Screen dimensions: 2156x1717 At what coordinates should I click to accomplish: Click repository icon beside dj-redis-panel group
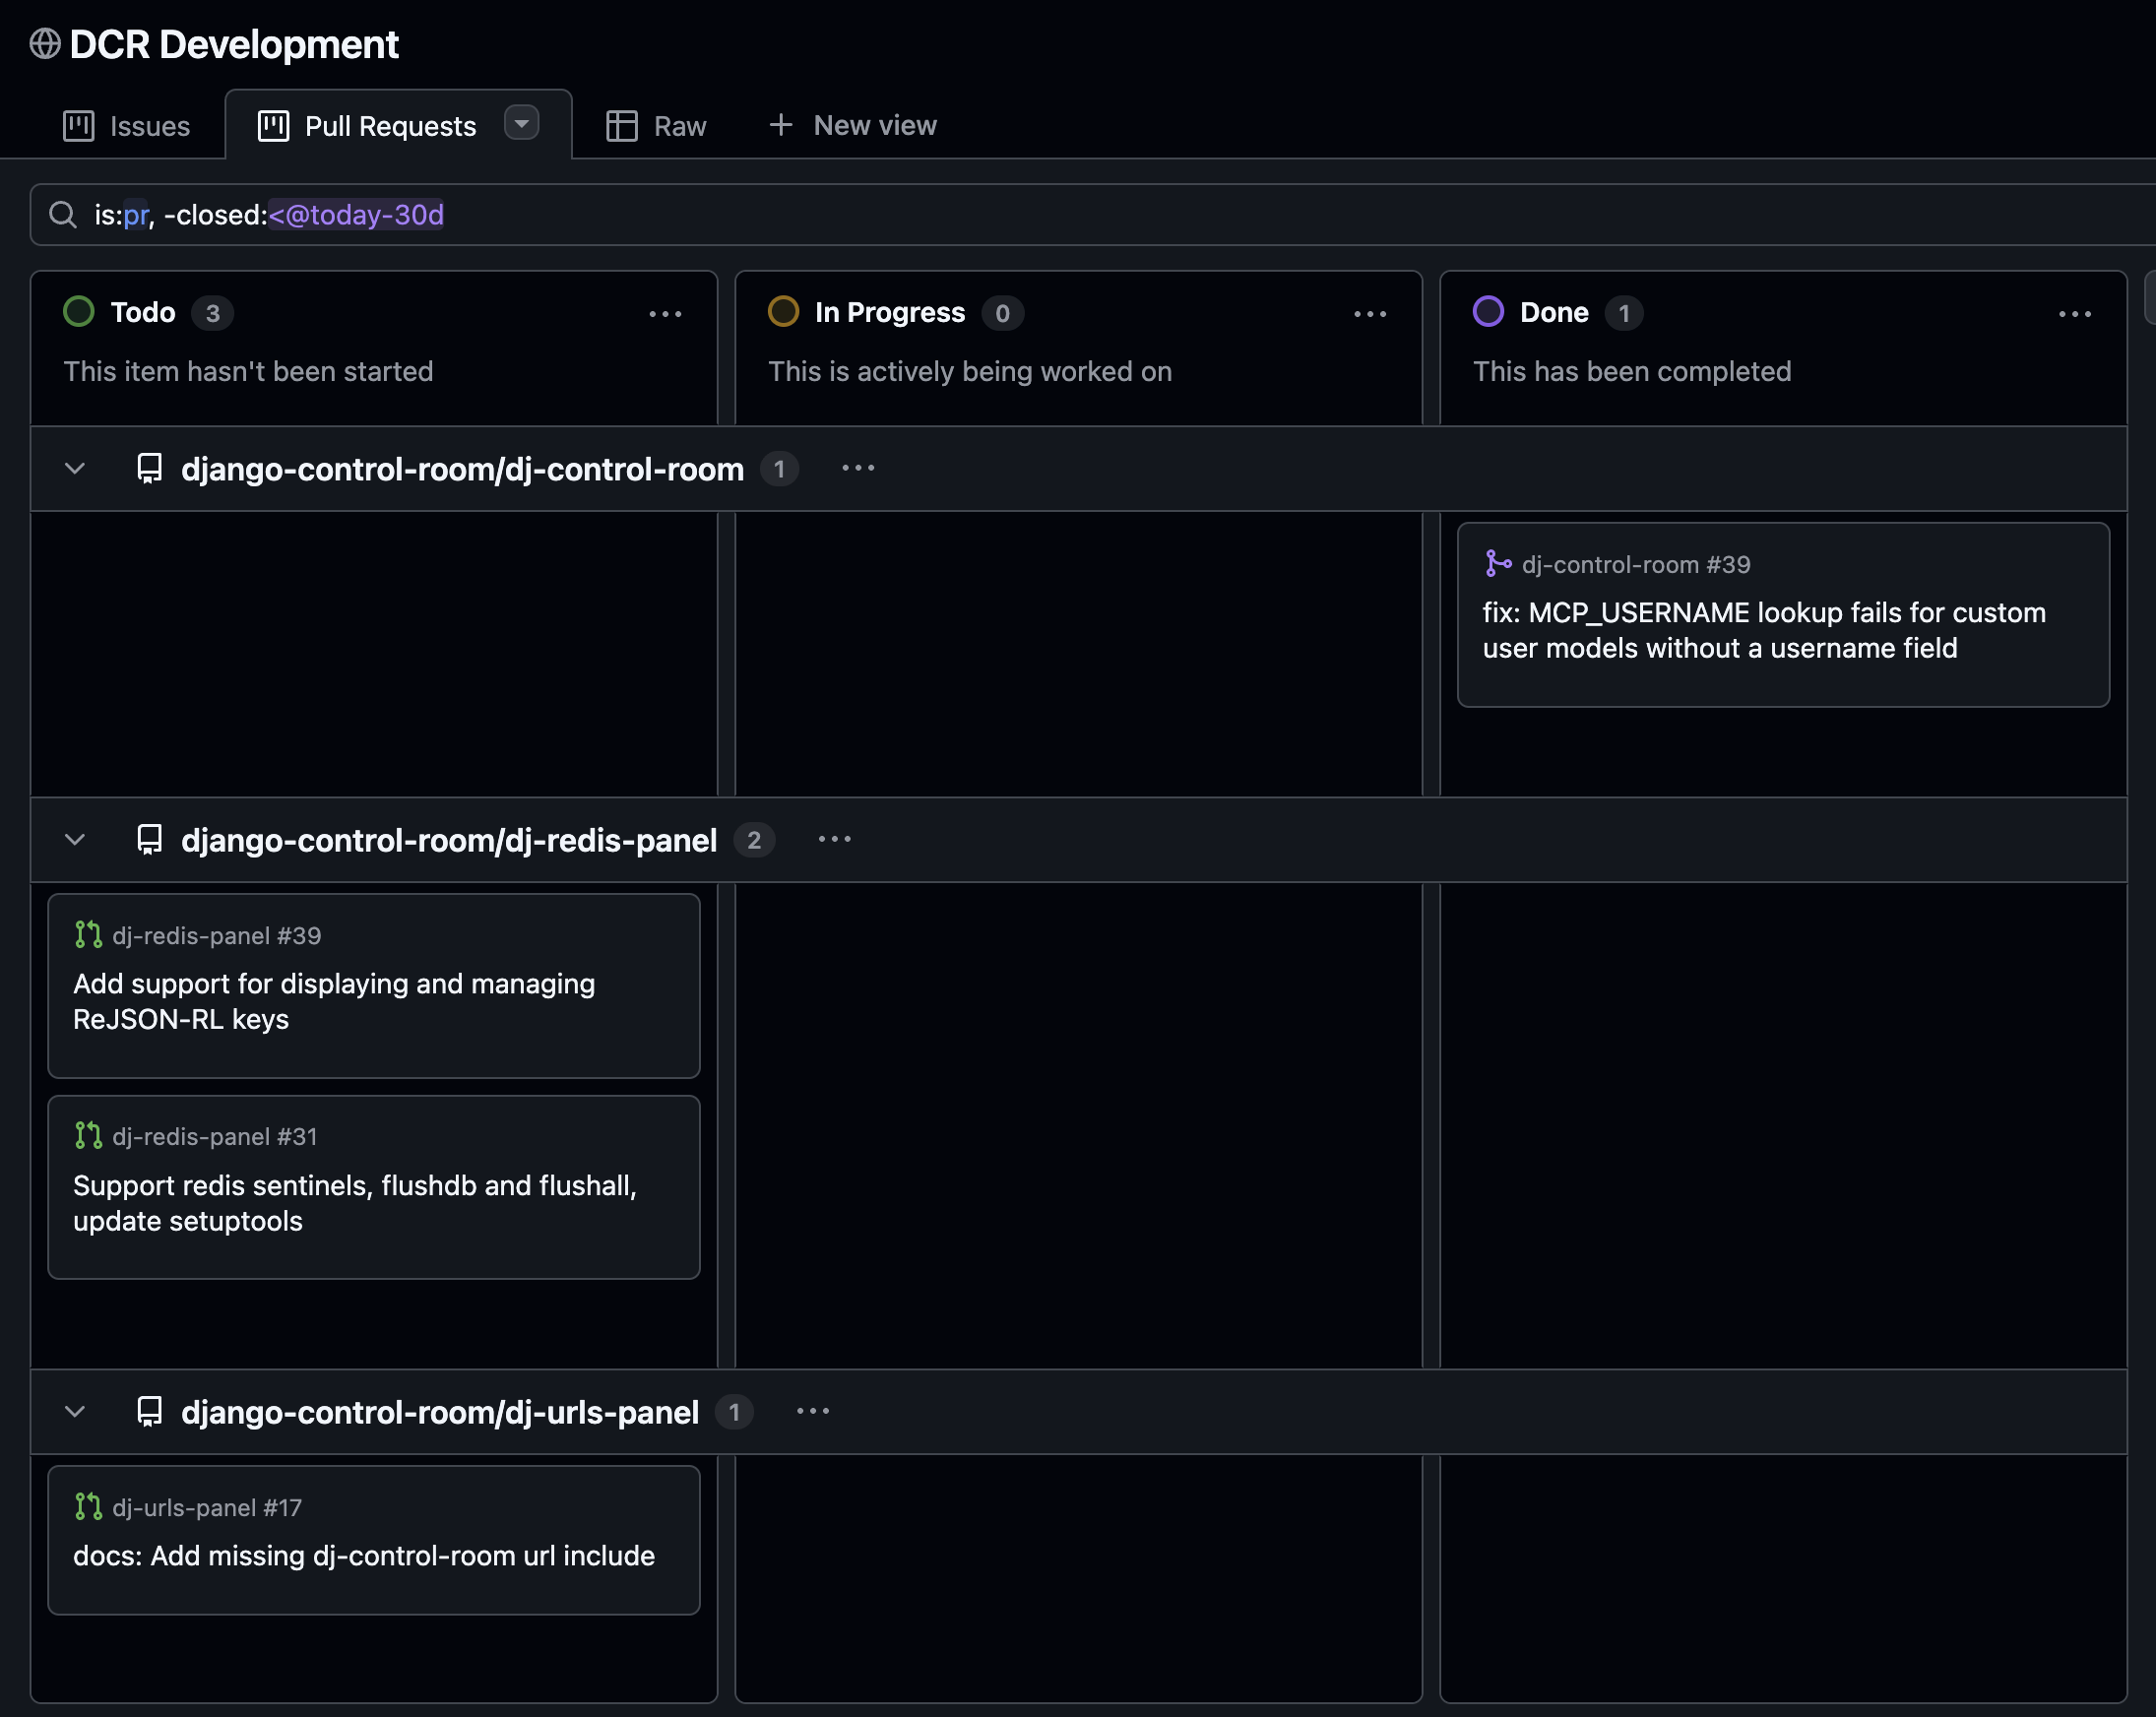tap(150, 840)
